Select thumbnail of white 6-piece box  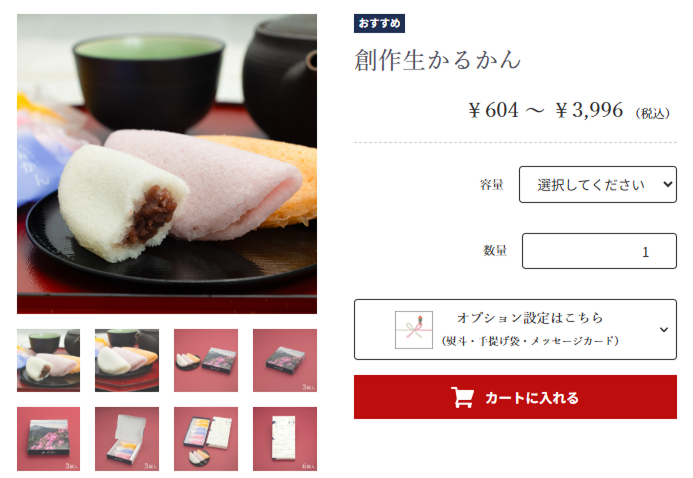(x=285, y=439)
